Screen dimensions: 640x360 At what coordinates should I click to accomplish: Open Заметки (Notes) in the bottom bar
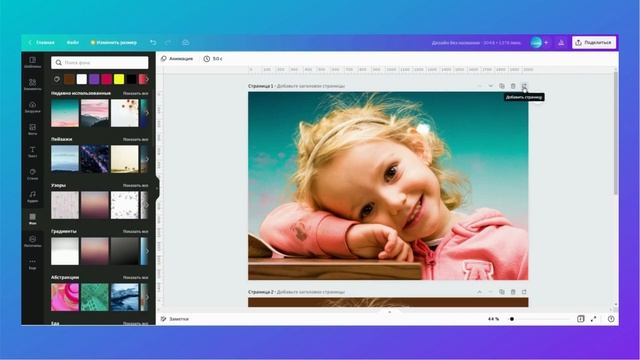pos(175,319)
